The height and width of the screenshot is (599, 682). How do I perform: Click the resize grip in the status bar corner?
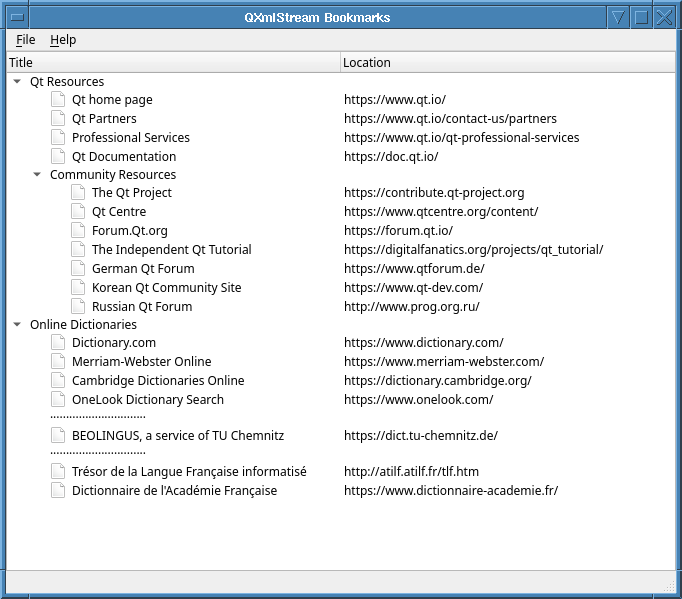click(x=670, y=586)
